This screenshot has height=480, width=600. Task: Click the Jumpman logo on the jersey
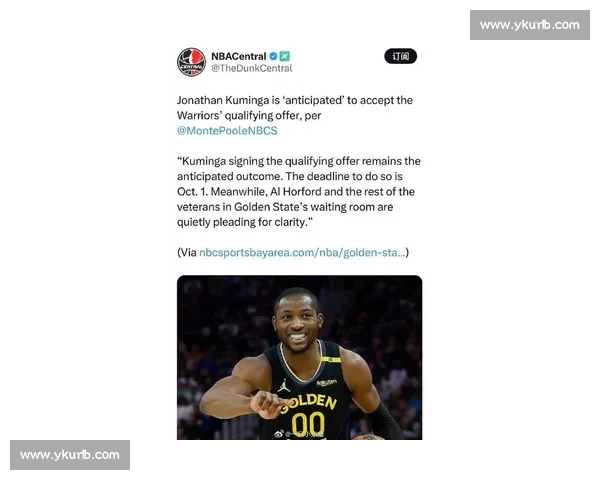[x=284, y=385]
